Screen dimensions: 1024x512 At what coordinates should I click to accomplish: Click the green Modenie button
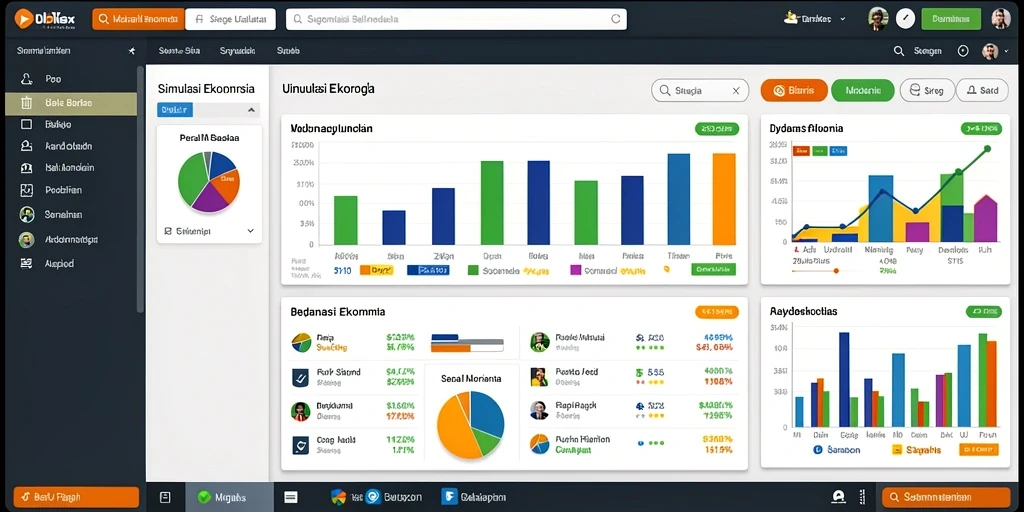(863, 91)
